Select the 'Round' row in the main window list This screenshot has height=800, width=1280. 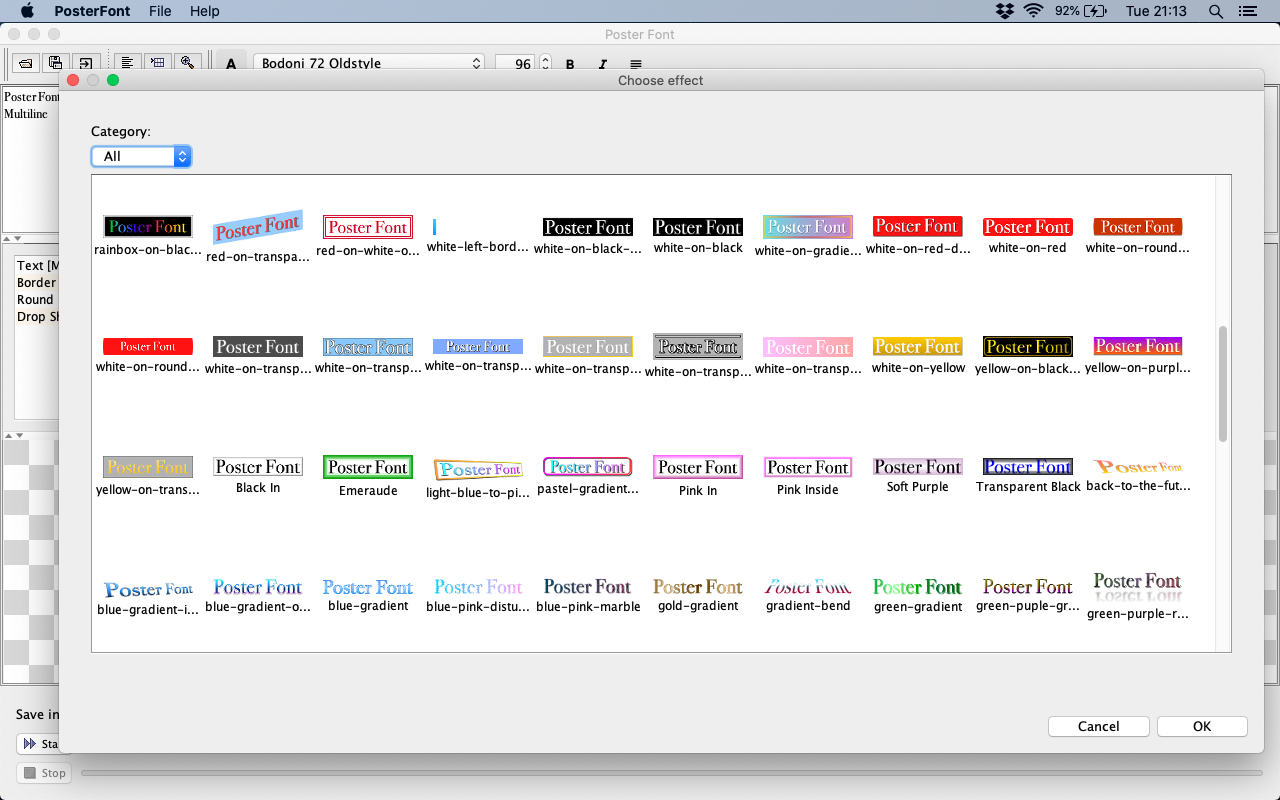[36, 300]
